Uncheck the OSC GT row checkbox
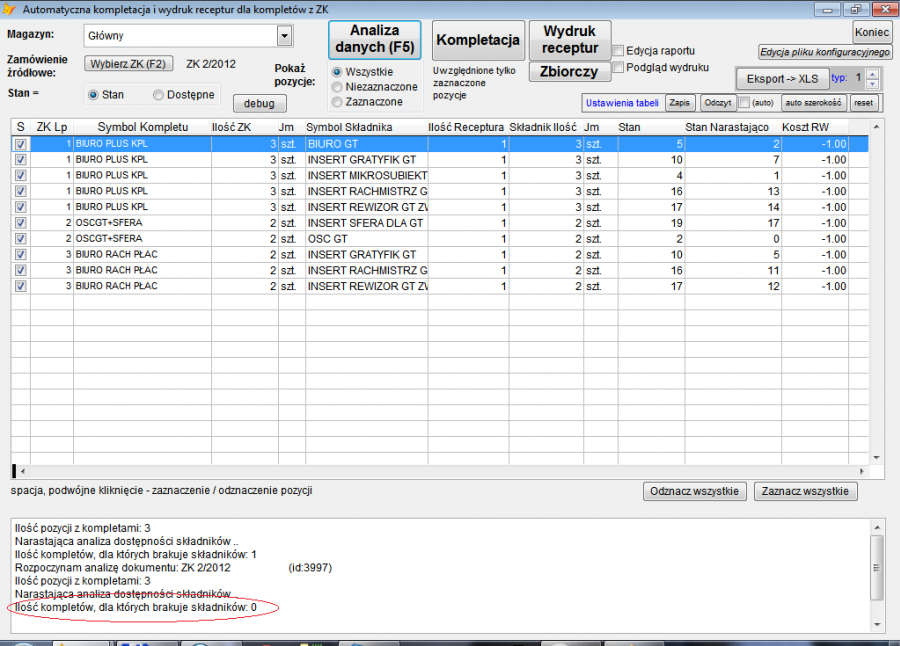 click(21, 239)
